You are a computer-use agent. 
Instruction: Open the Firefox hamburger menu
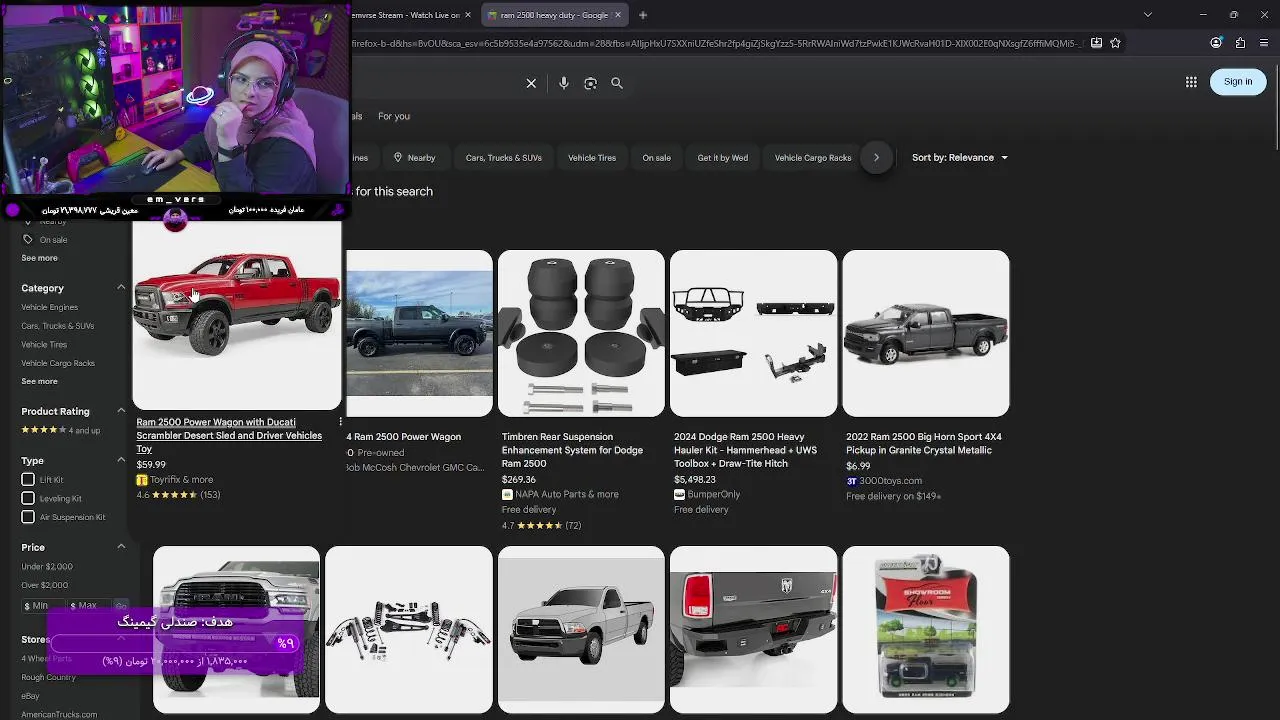coord(1265,43)
